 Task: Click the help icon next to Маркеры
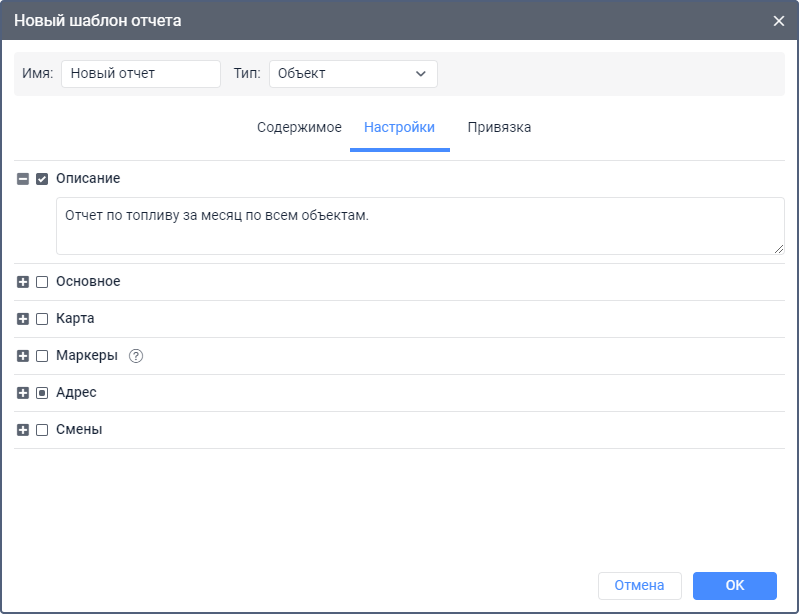137,356
